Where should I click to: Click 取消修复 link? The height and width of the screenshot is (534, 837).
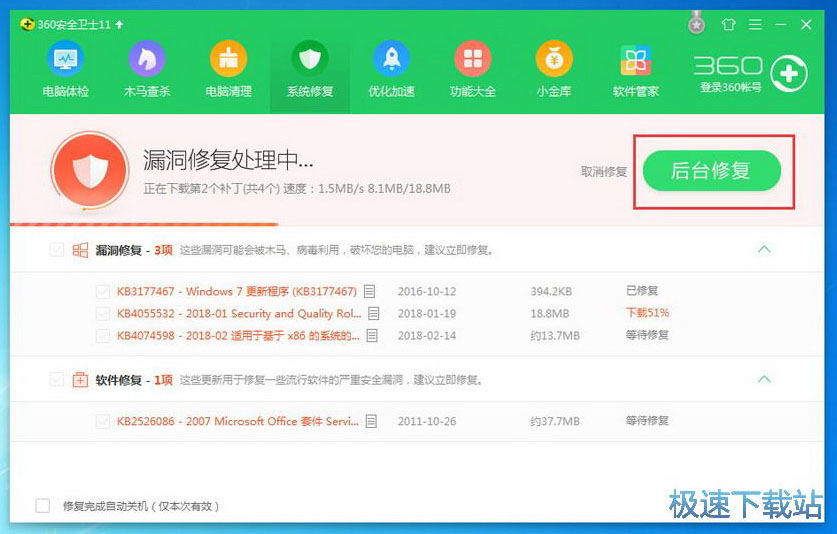tap(604, 171)
